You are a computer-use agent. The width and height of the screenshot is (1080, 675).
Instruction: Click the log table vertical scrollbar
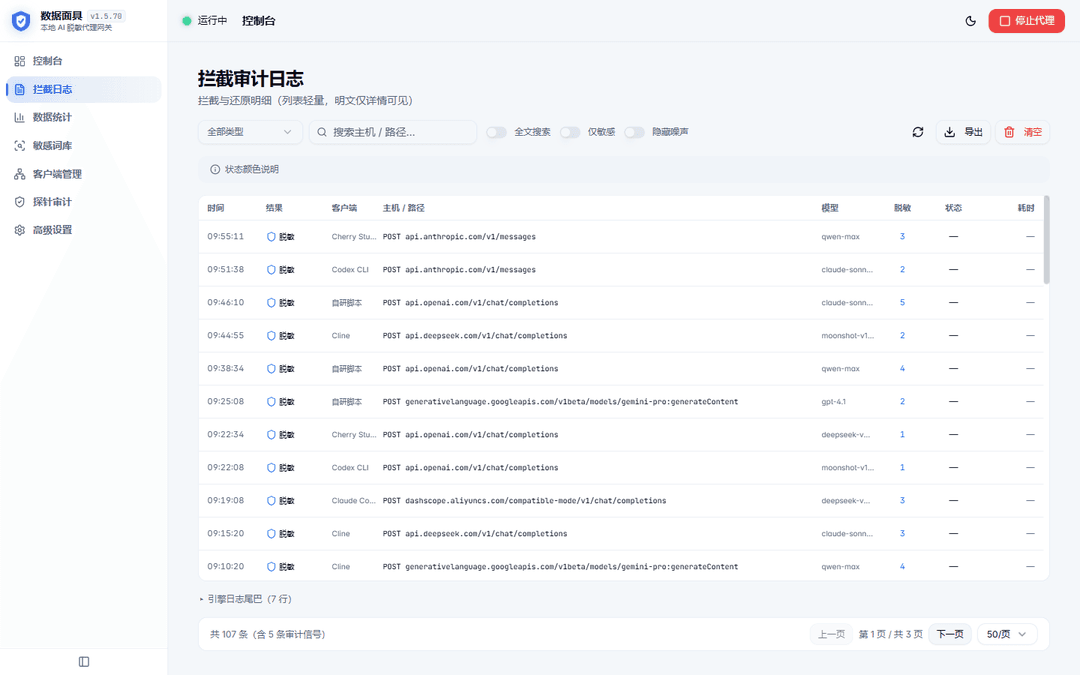pyautogui.click(x=1046, y=240)
